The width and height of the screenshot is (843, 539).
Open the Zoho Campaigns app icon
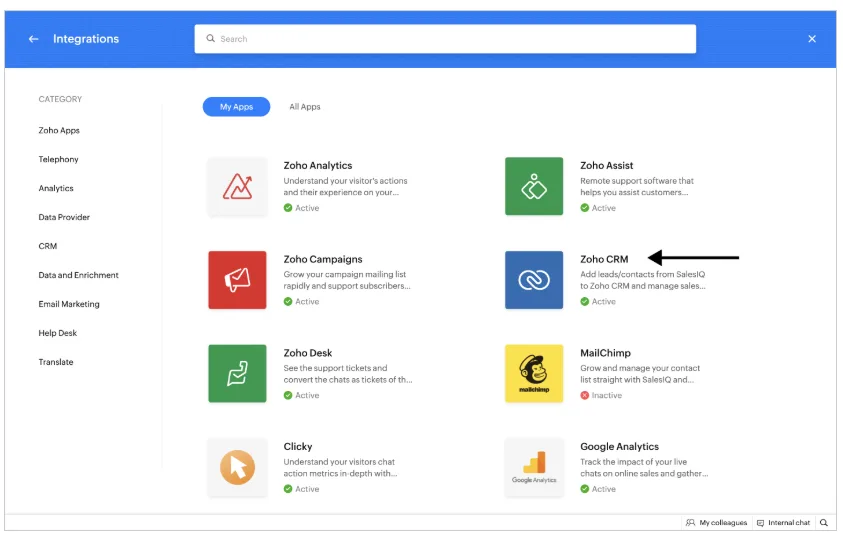[237, 280]
